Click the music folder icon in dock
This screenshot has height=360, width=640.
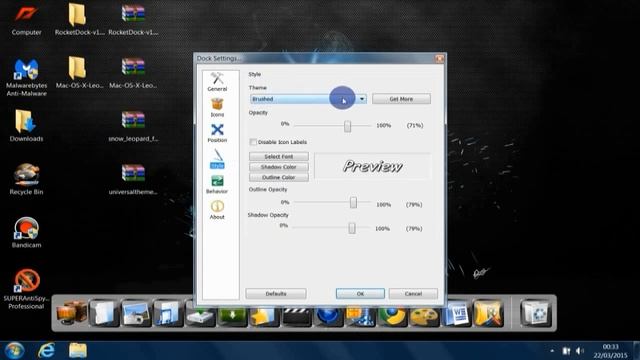point(168,313)
